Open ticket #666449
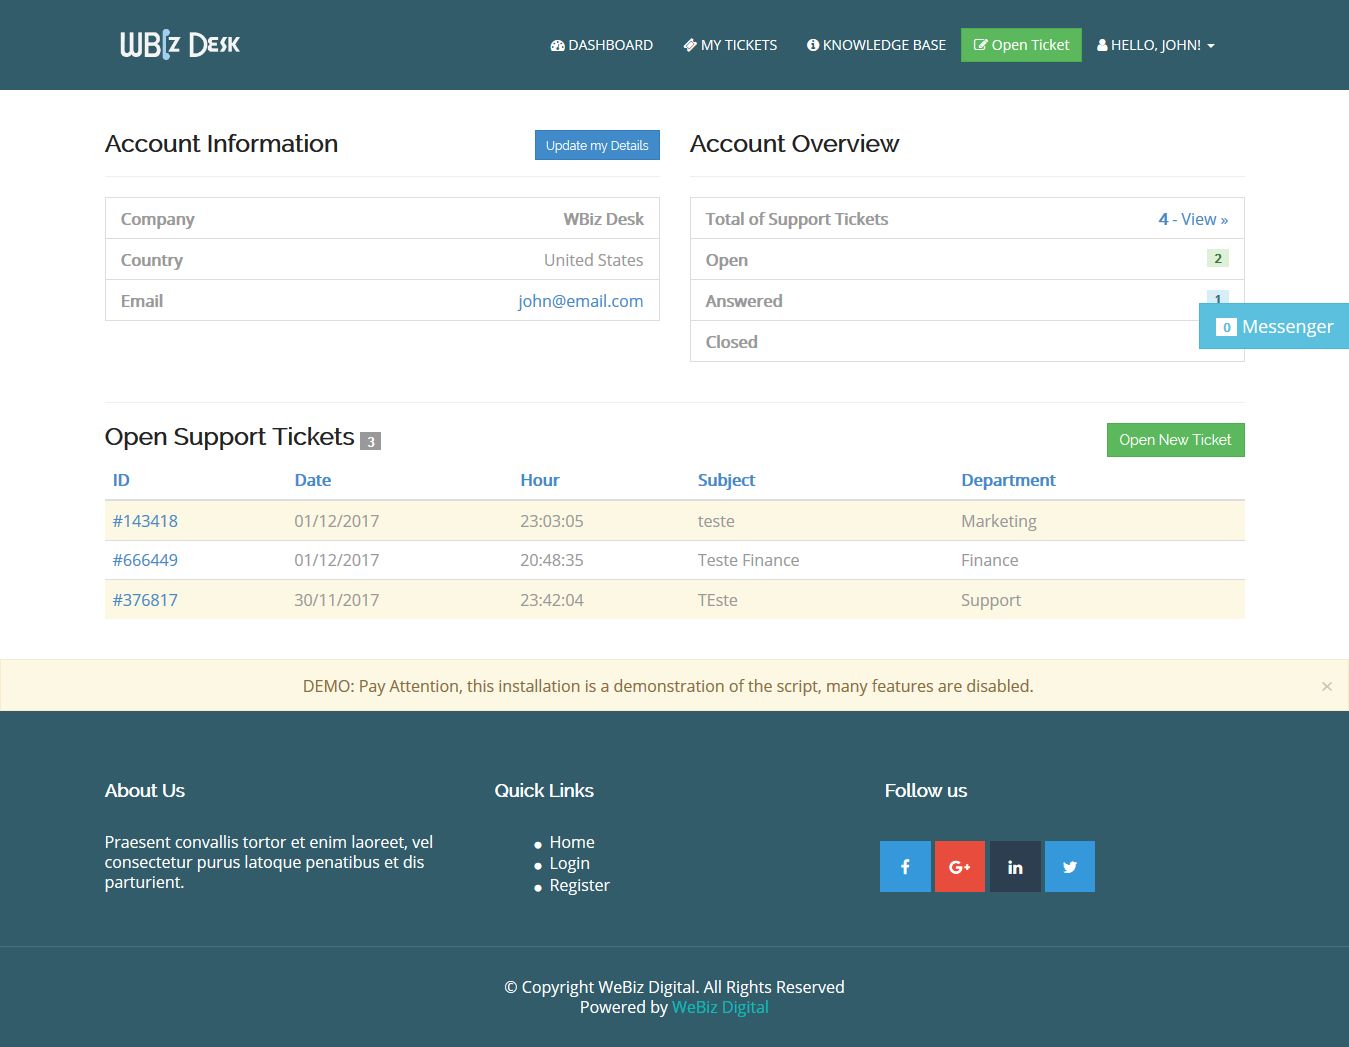Image resolution: width=1349 pixels, height=1047 pixels. point(145,560)
